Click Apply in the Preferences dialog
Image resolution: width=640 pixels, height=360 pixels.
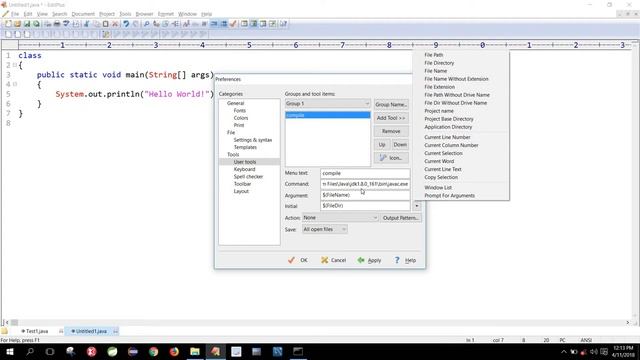pos(369,260)
